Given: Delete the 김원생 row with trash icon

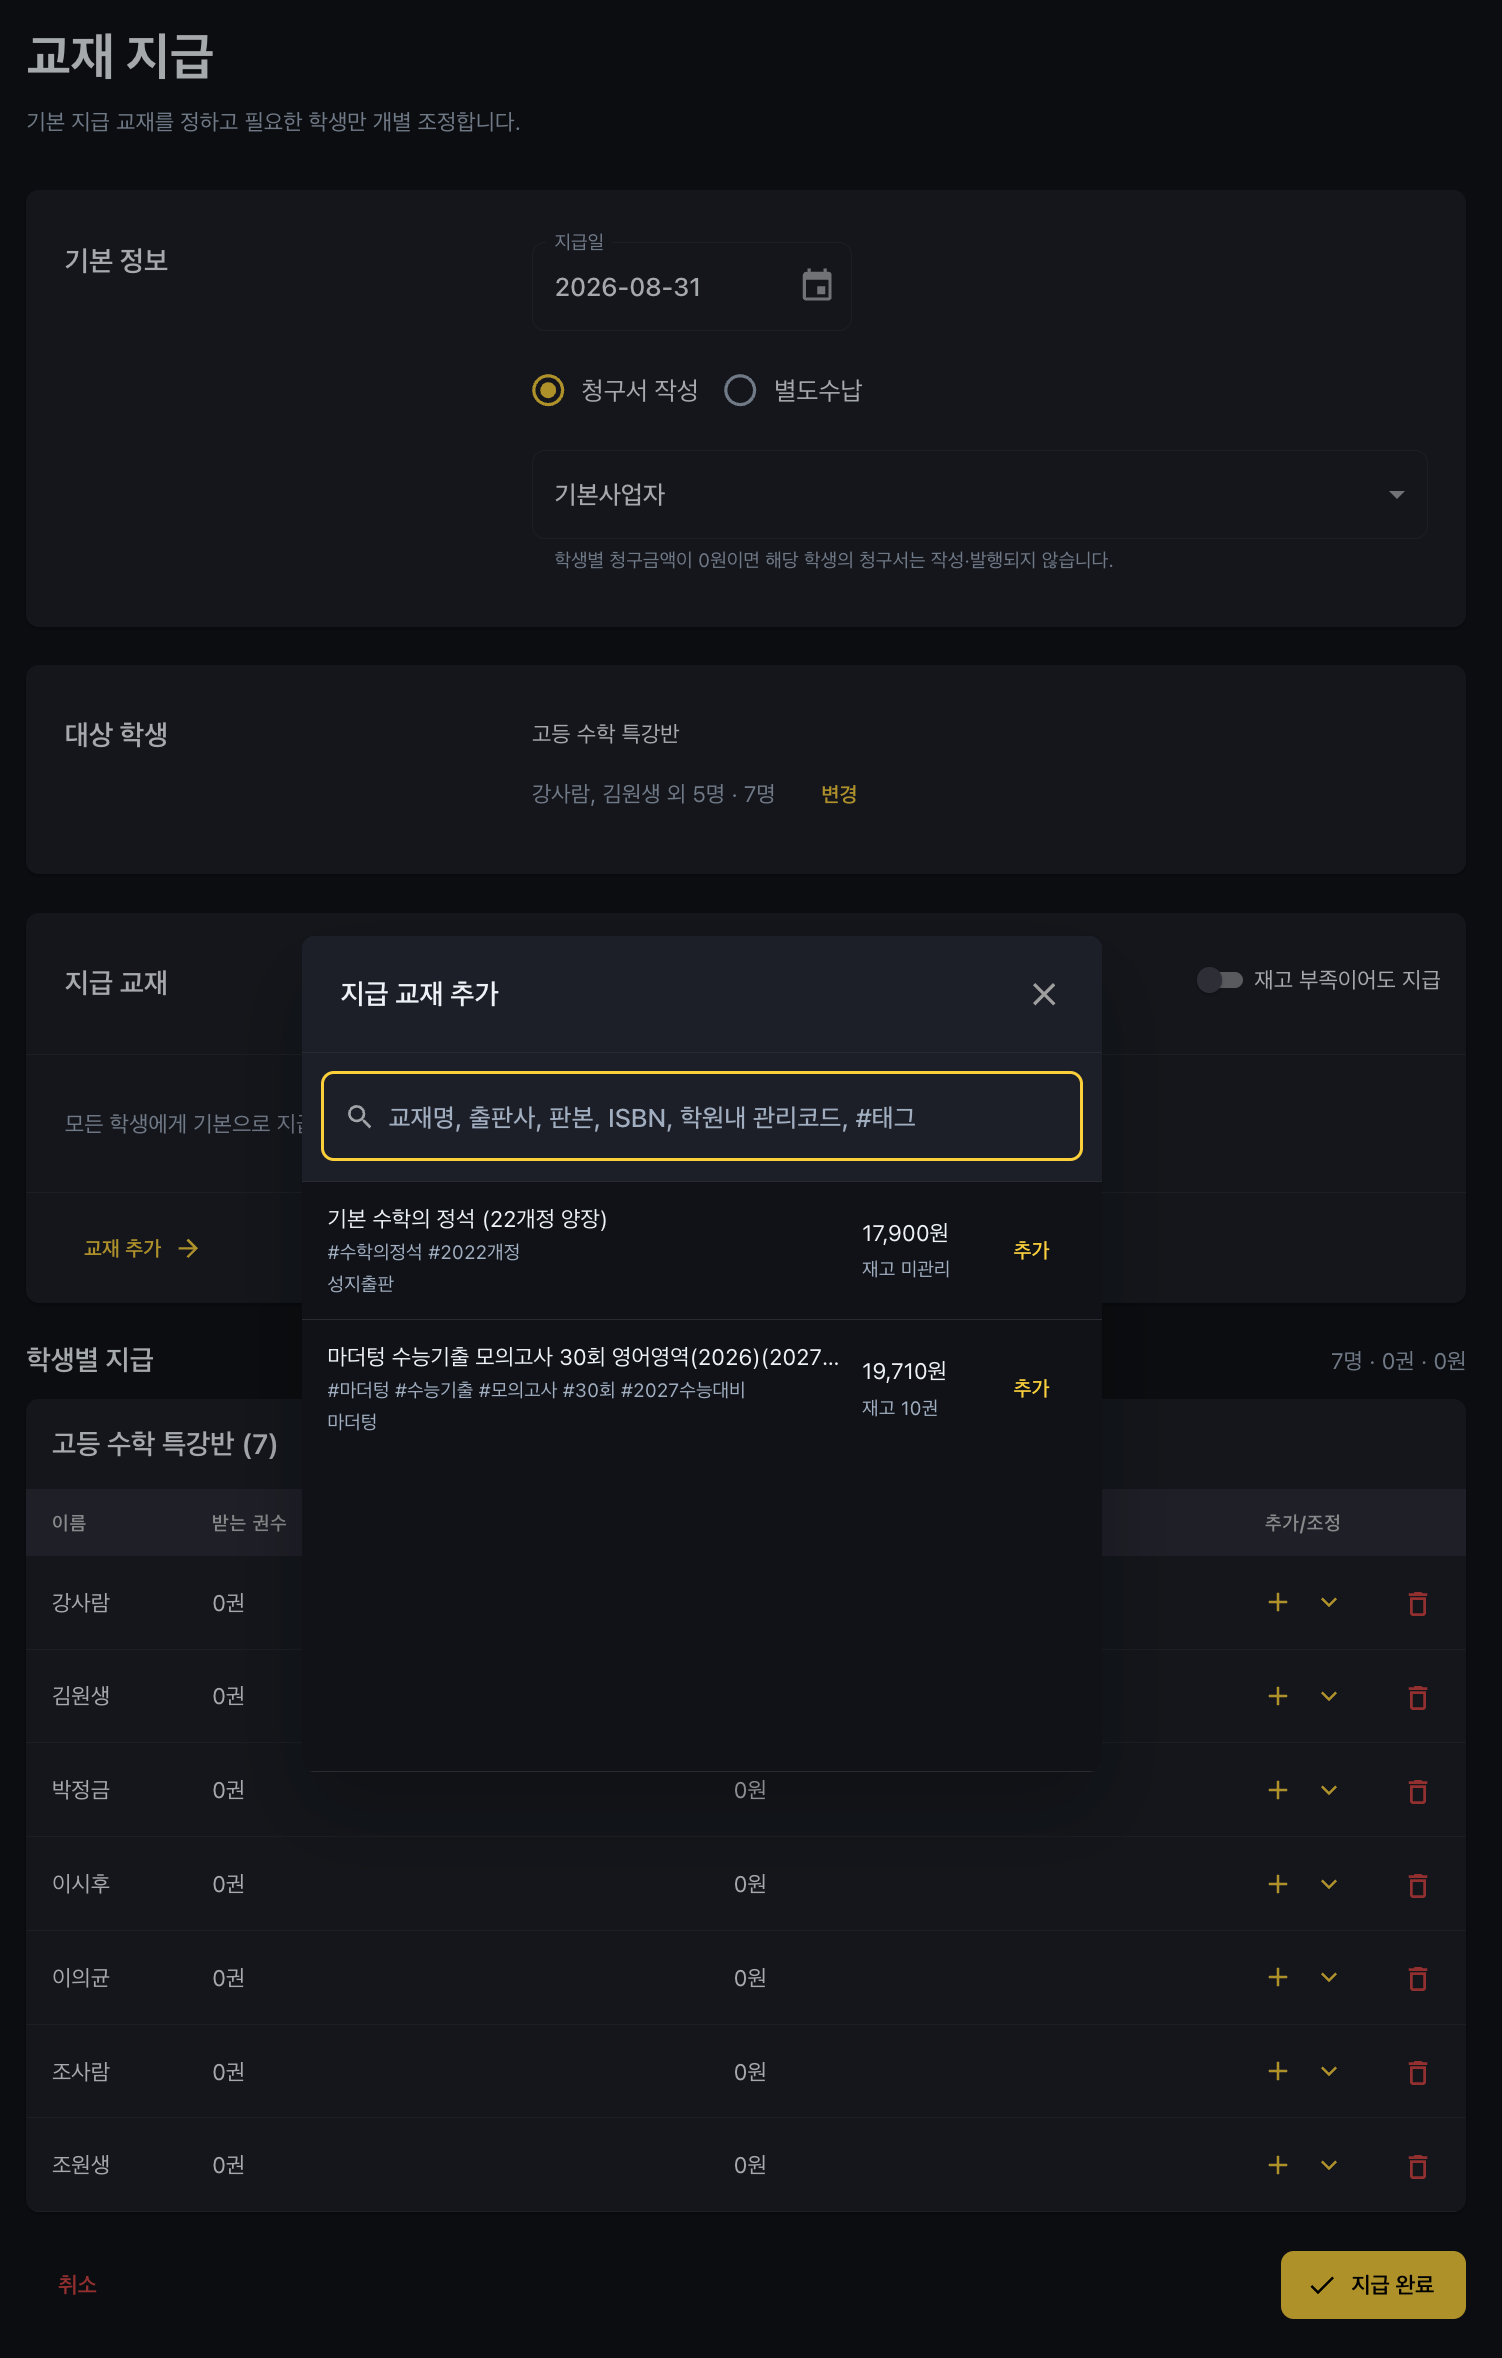Looking at the screenshot, I should (x=1417, y=1697).
